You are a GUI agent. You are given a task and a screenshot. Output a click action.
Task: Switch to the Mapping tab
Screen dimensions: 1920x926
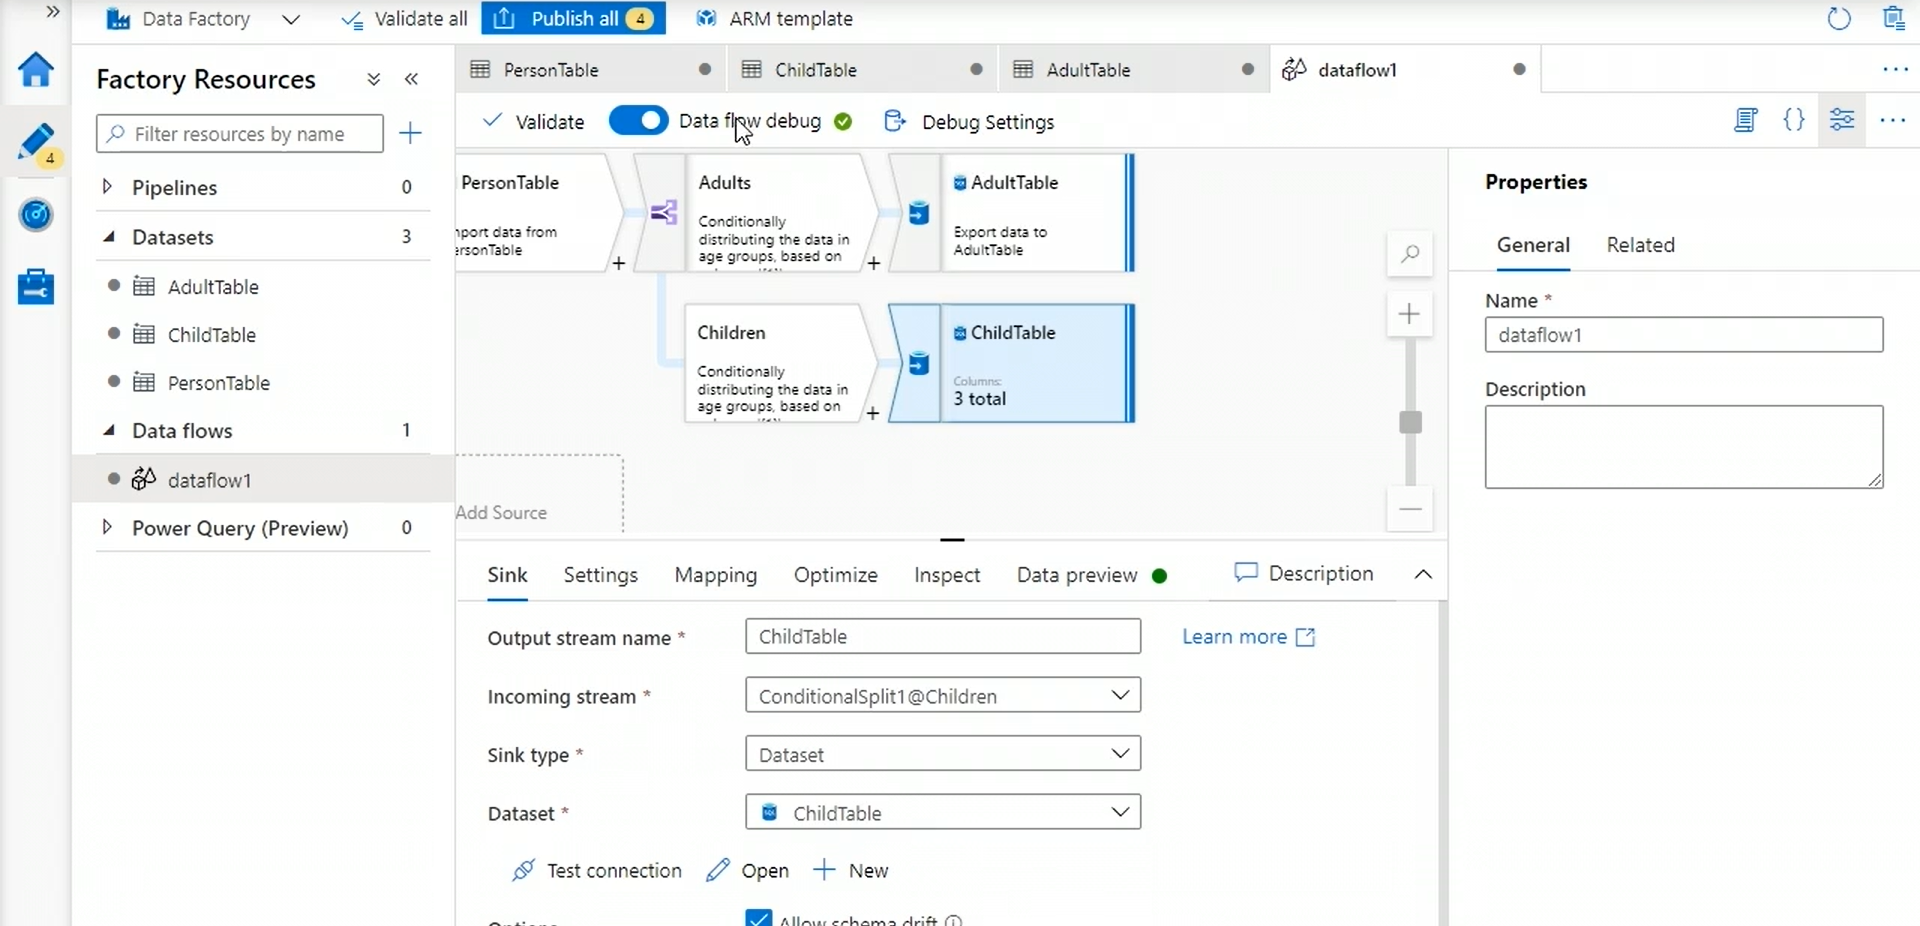point(715,575)
